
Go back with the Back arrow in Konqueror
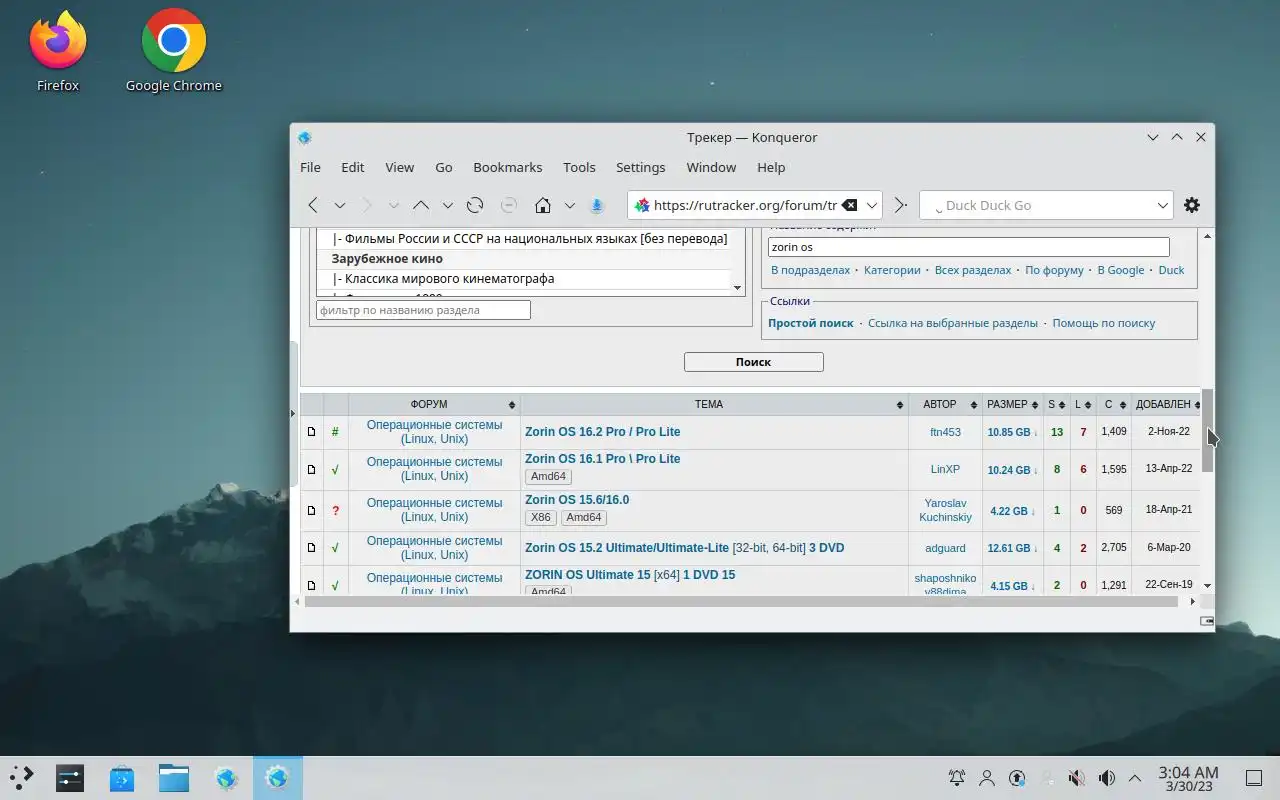click(x=313, y=205)
